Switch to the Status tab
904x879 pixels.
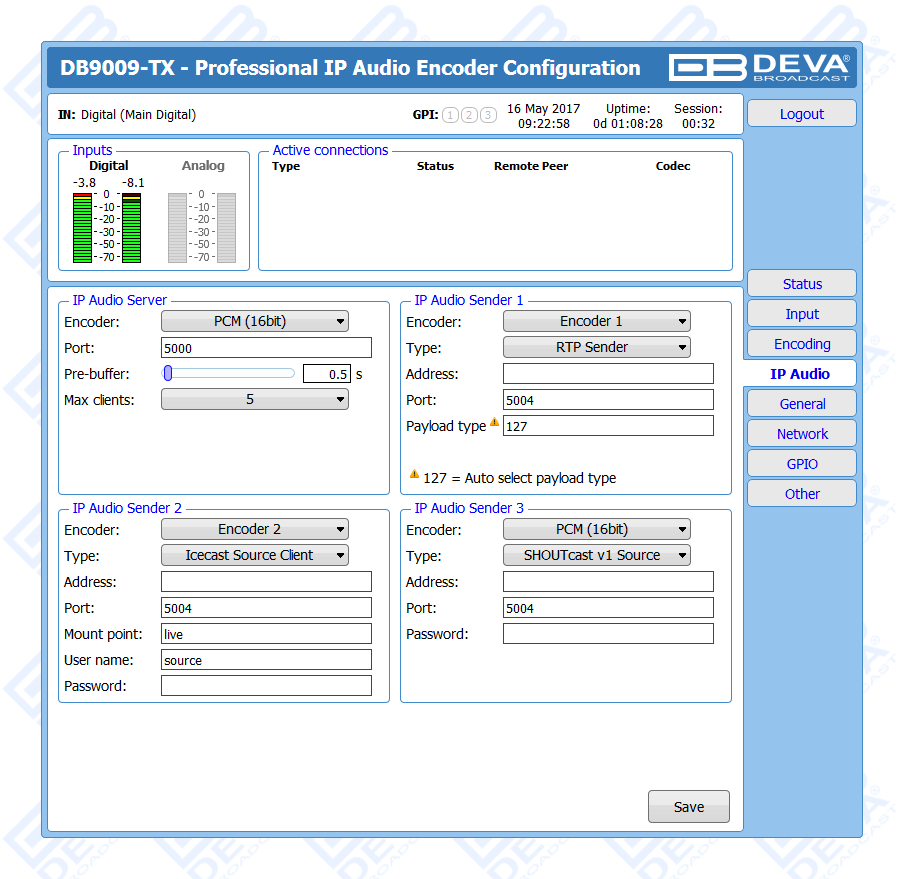coord(802,284)
